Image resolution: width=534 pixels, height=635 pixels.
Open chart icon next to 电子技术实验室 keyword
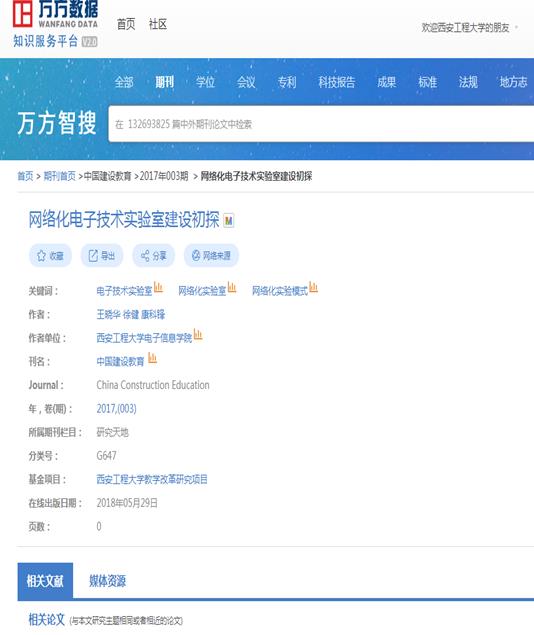pyautogui.click(x=158, y=288)
